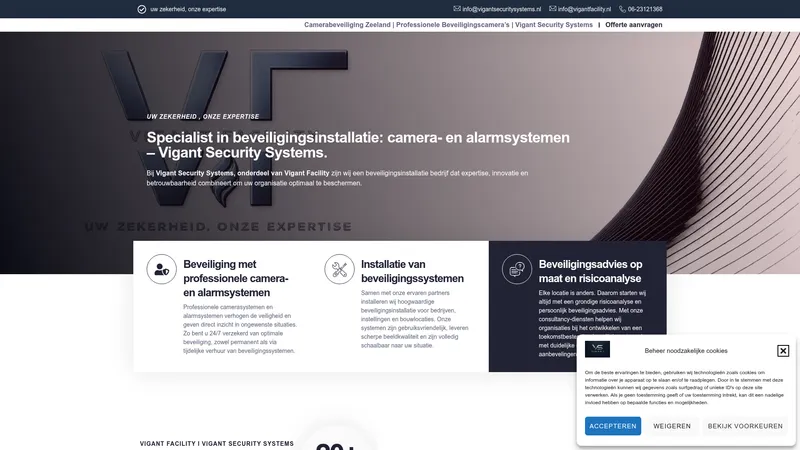Click the hero paragraph about Vigant Security Systems
Screen dimensions: 800x450
(337, 178)
